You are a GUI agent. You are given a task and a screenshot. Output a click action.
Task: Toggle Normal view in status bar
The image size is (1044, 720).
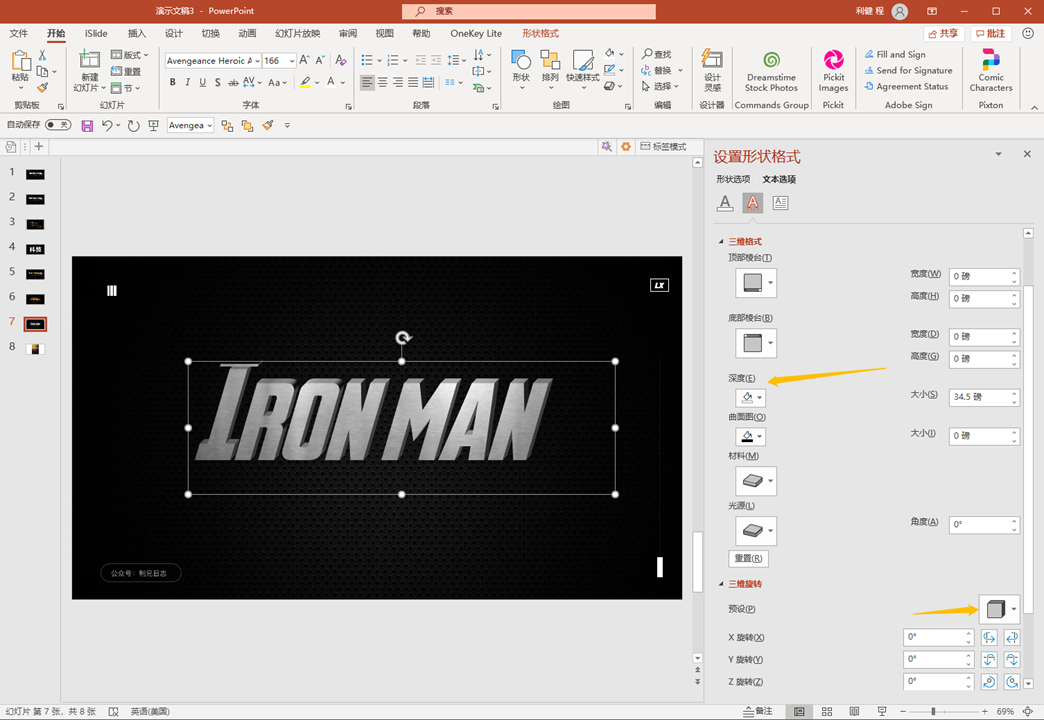[799, 711]
